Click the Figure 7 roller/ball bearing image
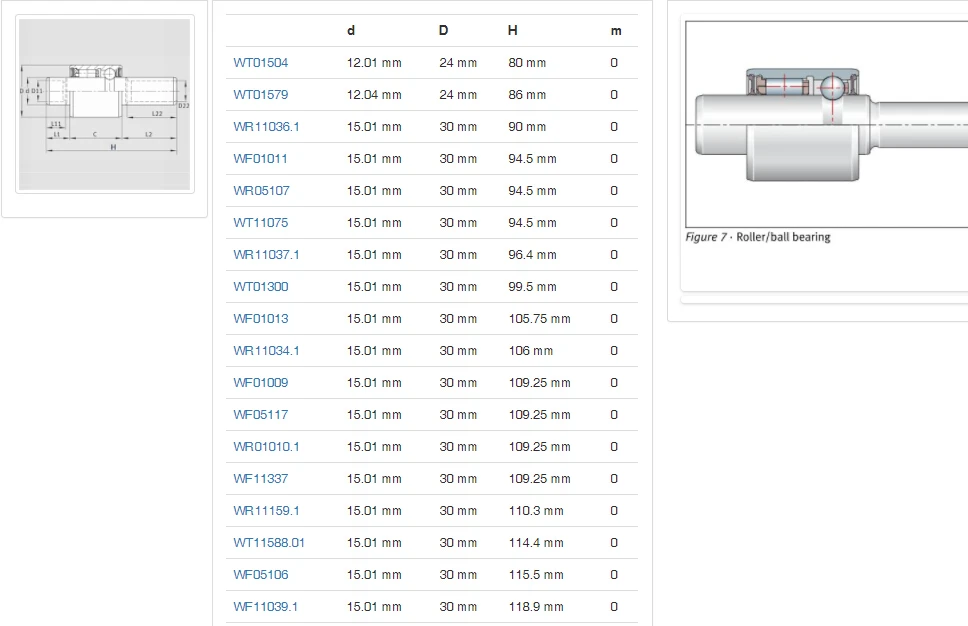Viewport: 968px width, 626px height. [826, 123]
